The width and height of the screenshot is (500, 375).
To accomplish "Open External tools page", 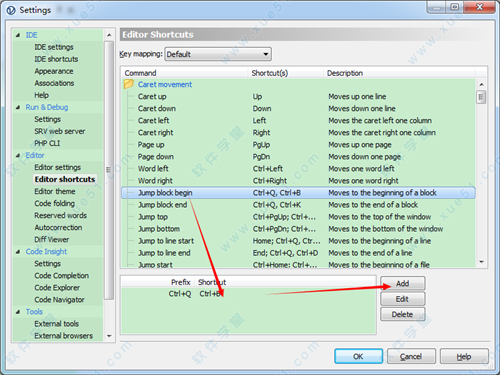I will pyautogui.click(x=56, y=324).
